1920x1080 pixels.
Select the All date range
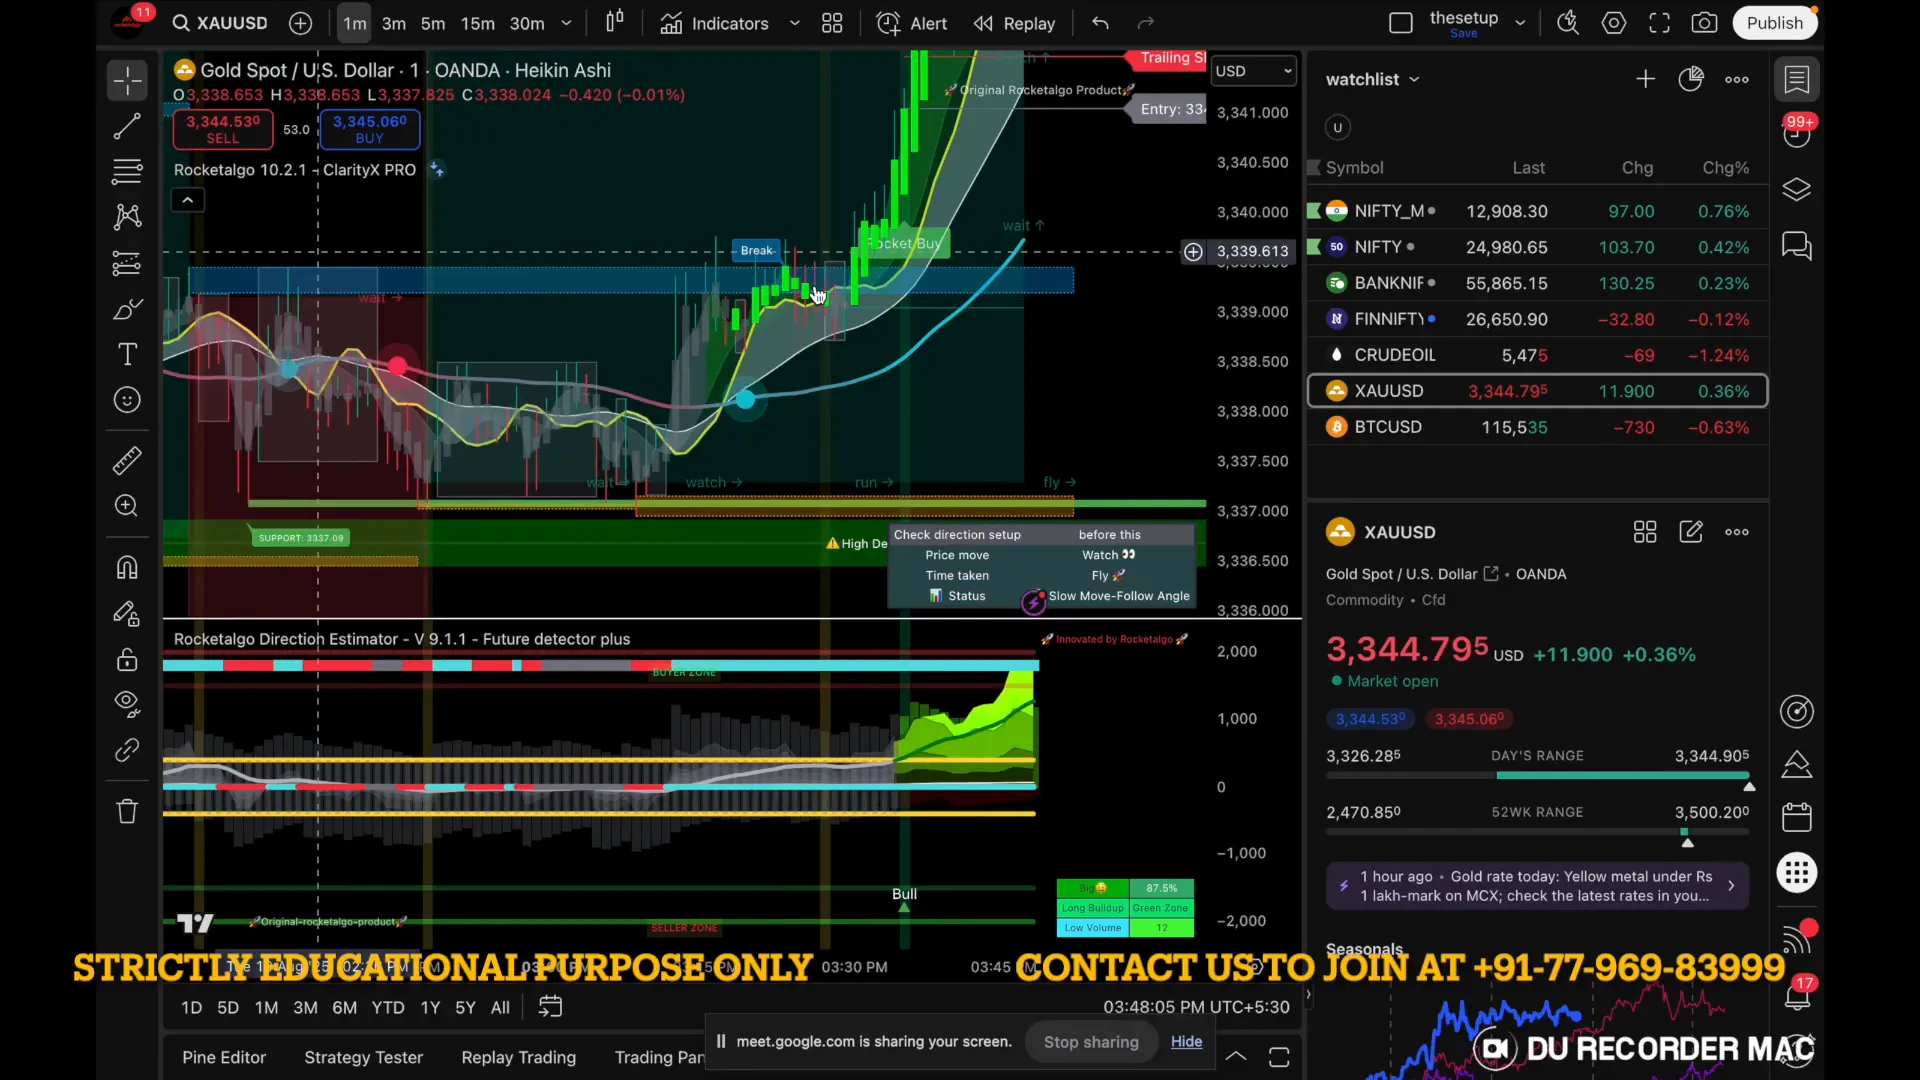pos(500,1008)
